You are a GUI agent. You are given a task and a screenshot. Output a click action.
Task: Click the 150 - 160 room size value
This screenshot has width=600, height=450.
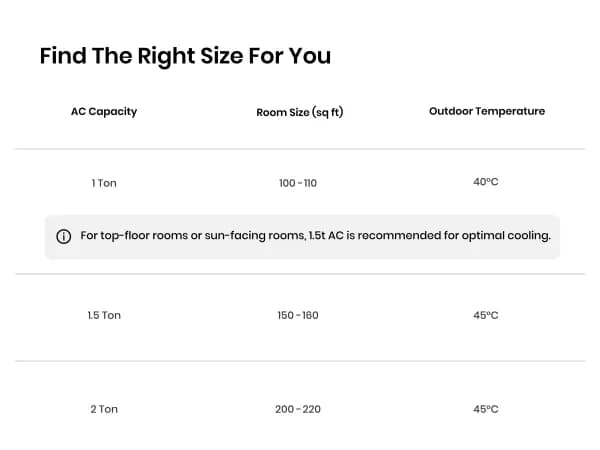tap(298, 315)
